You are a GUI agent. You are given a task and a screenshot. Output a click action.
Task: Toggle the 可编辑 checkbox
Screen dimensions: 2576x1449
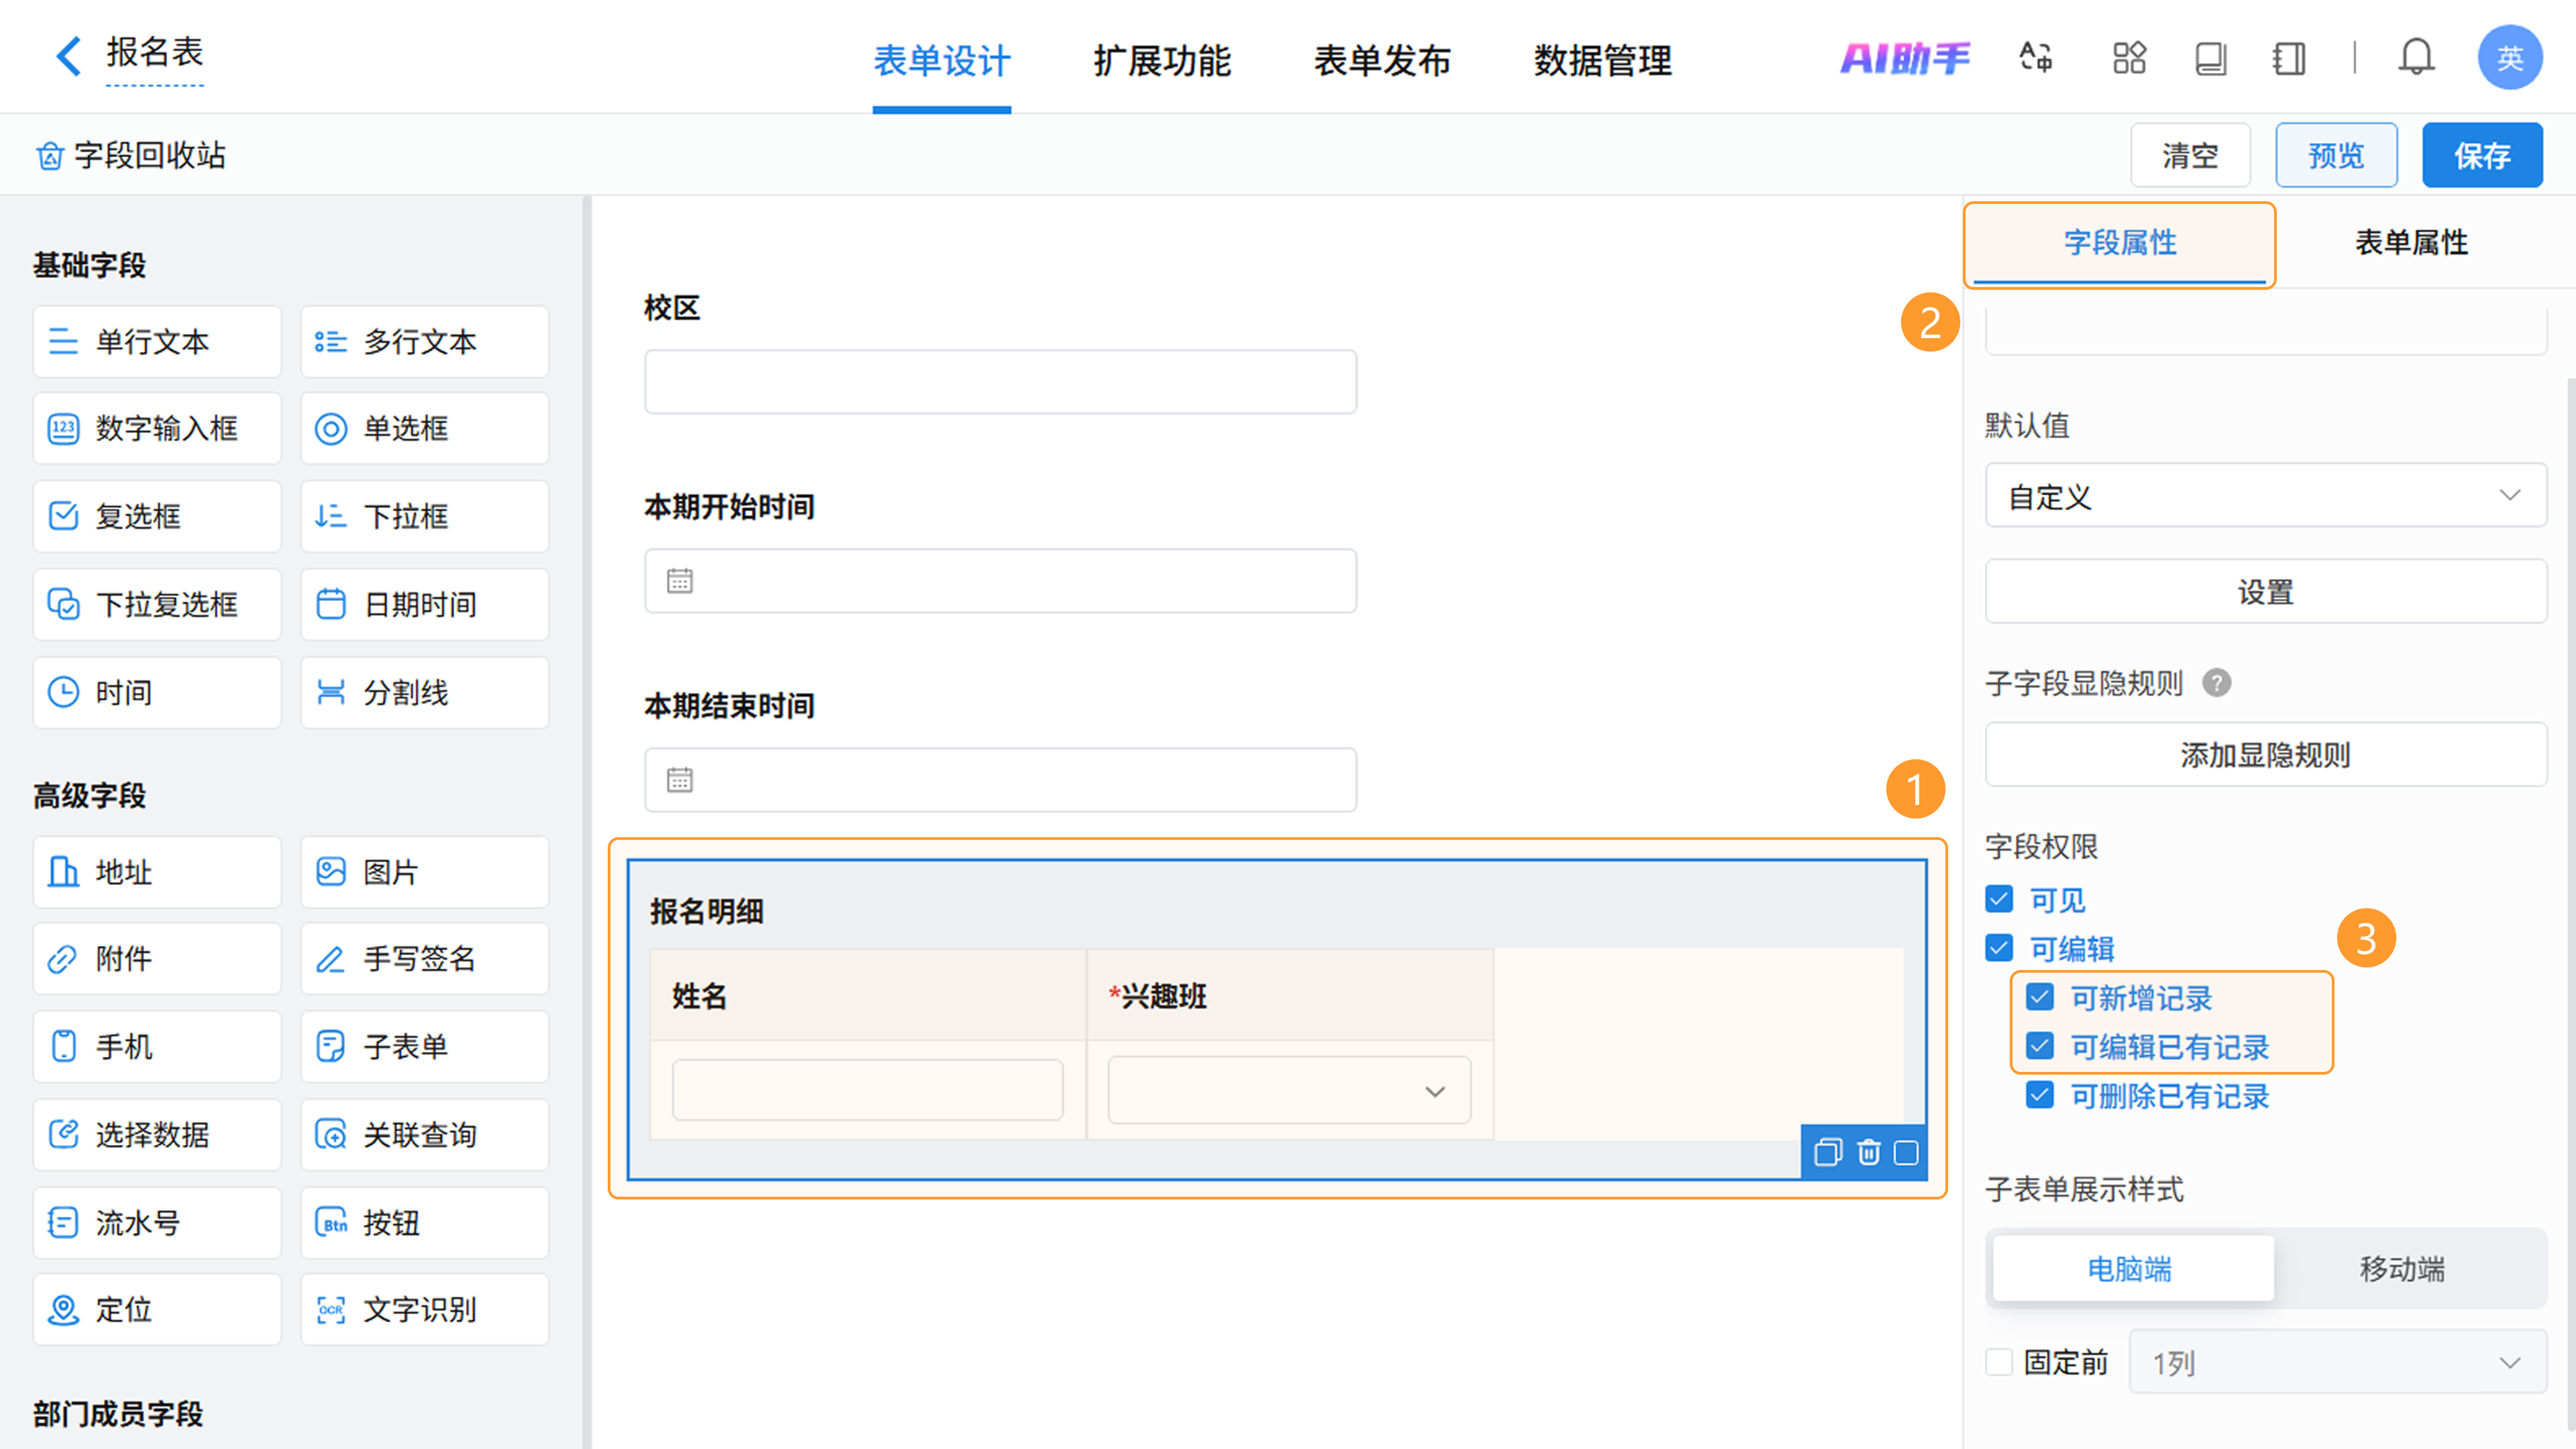(1999, 948)
